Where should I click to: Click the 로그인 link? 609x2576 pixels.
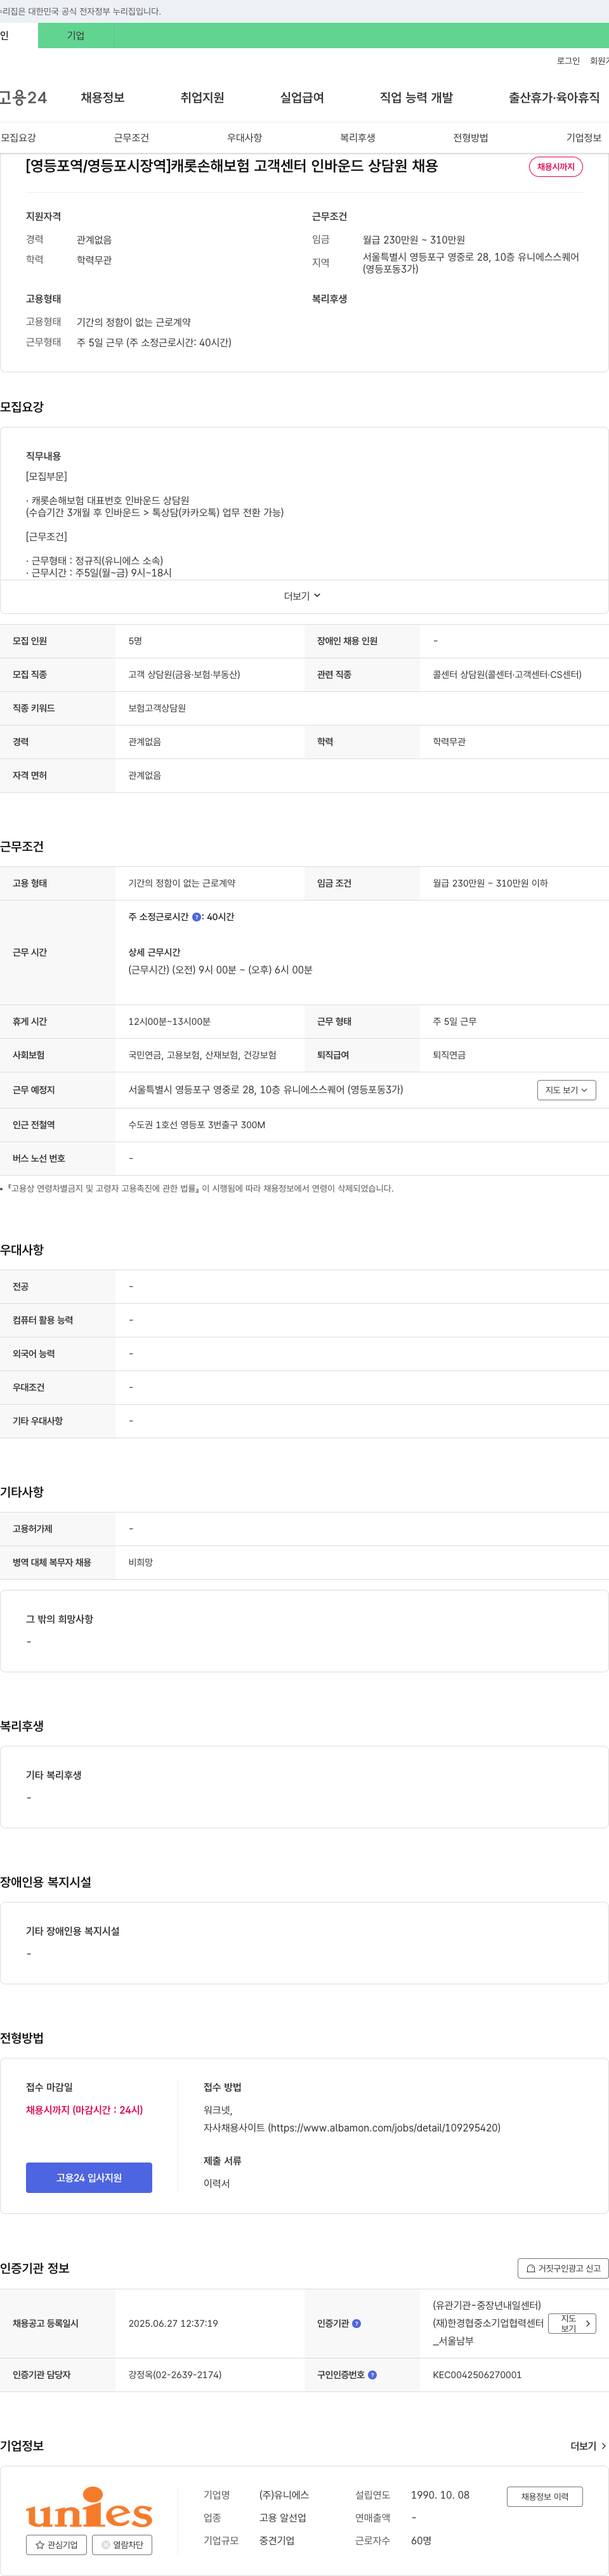click(568, 61)
